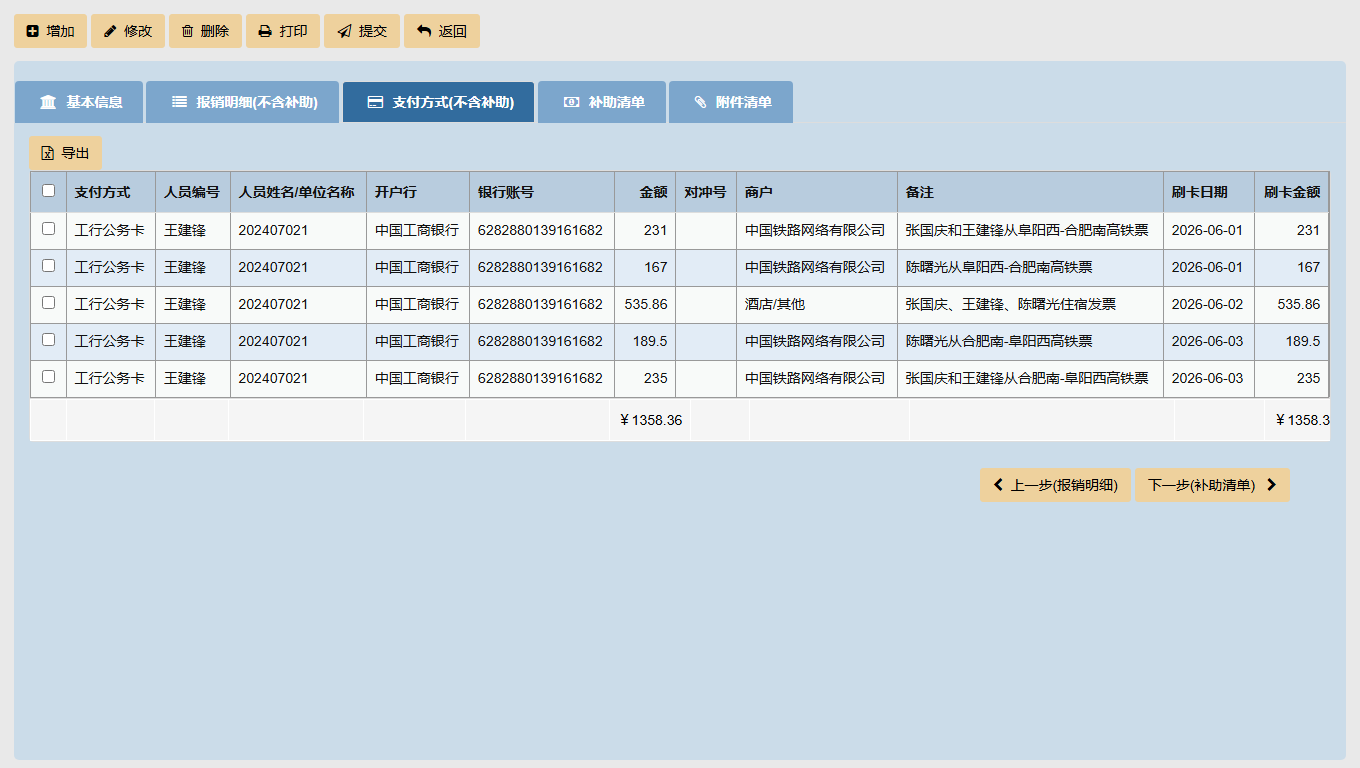The height and width of the screenshot is (768, 1360).
Task: Click the 人员编号 column header
Action: point(193,192)
